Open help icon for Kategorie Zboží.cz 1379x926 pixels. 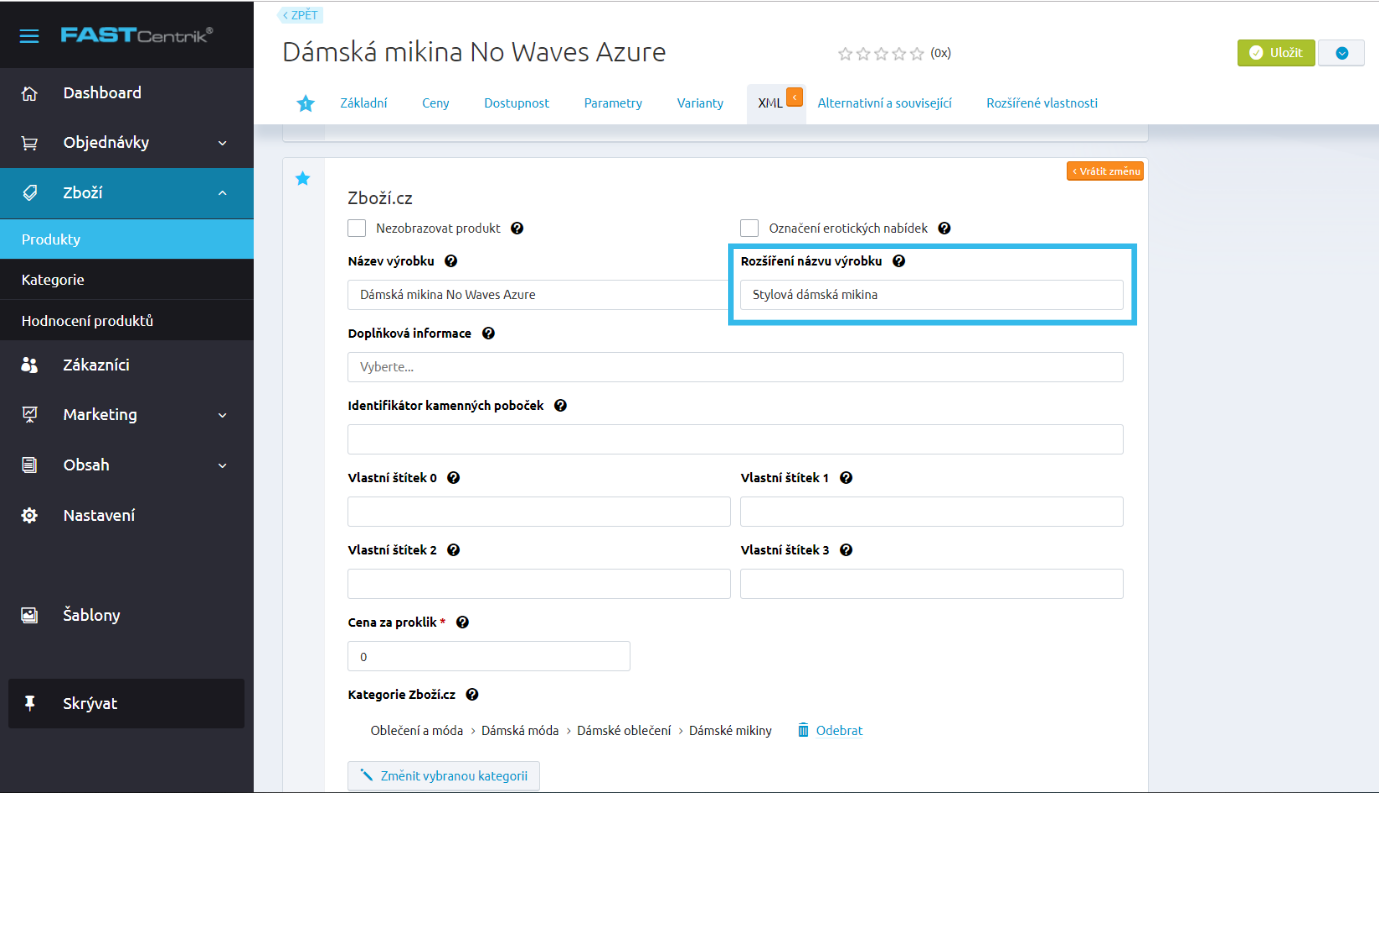point(472,694)
